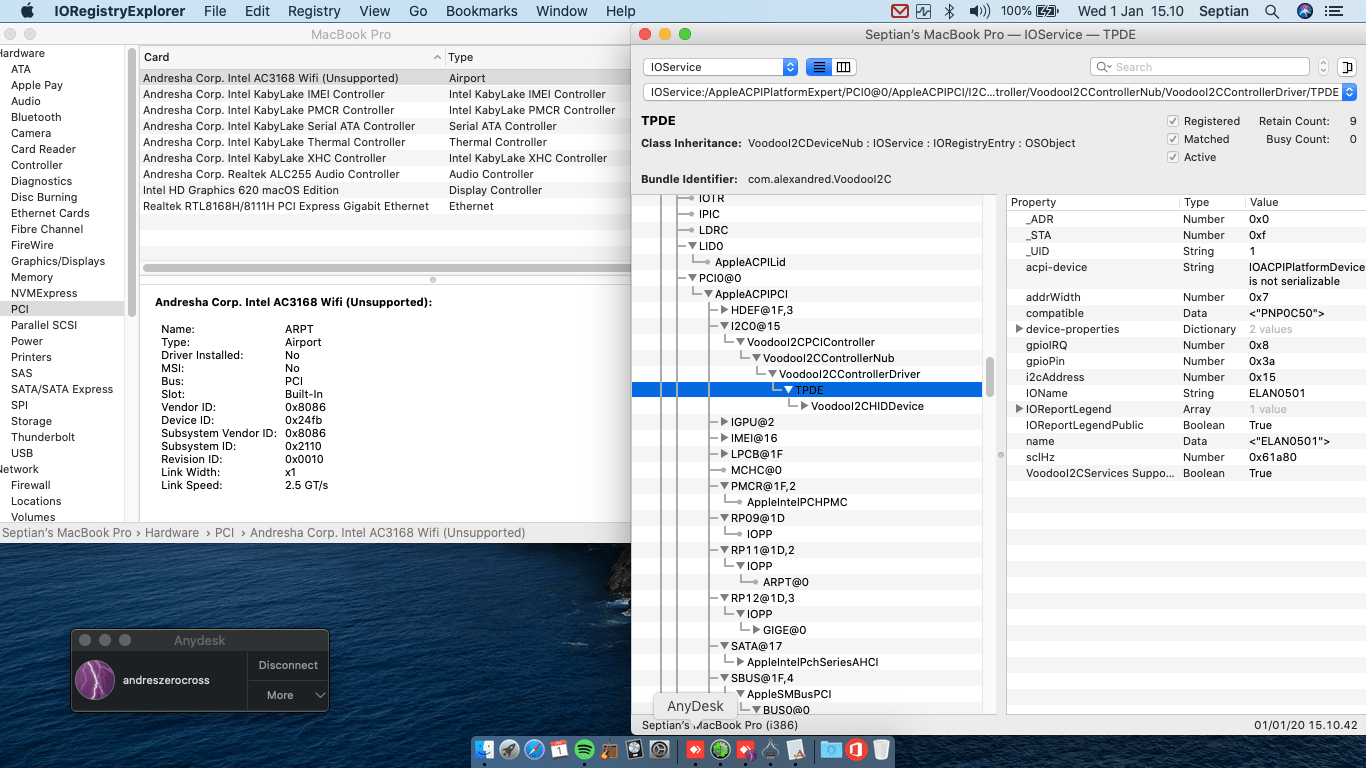The image size is (1366, 768).
Task: Sort by the Card column header
Action: pyautogui.click(x=291, y=57)
